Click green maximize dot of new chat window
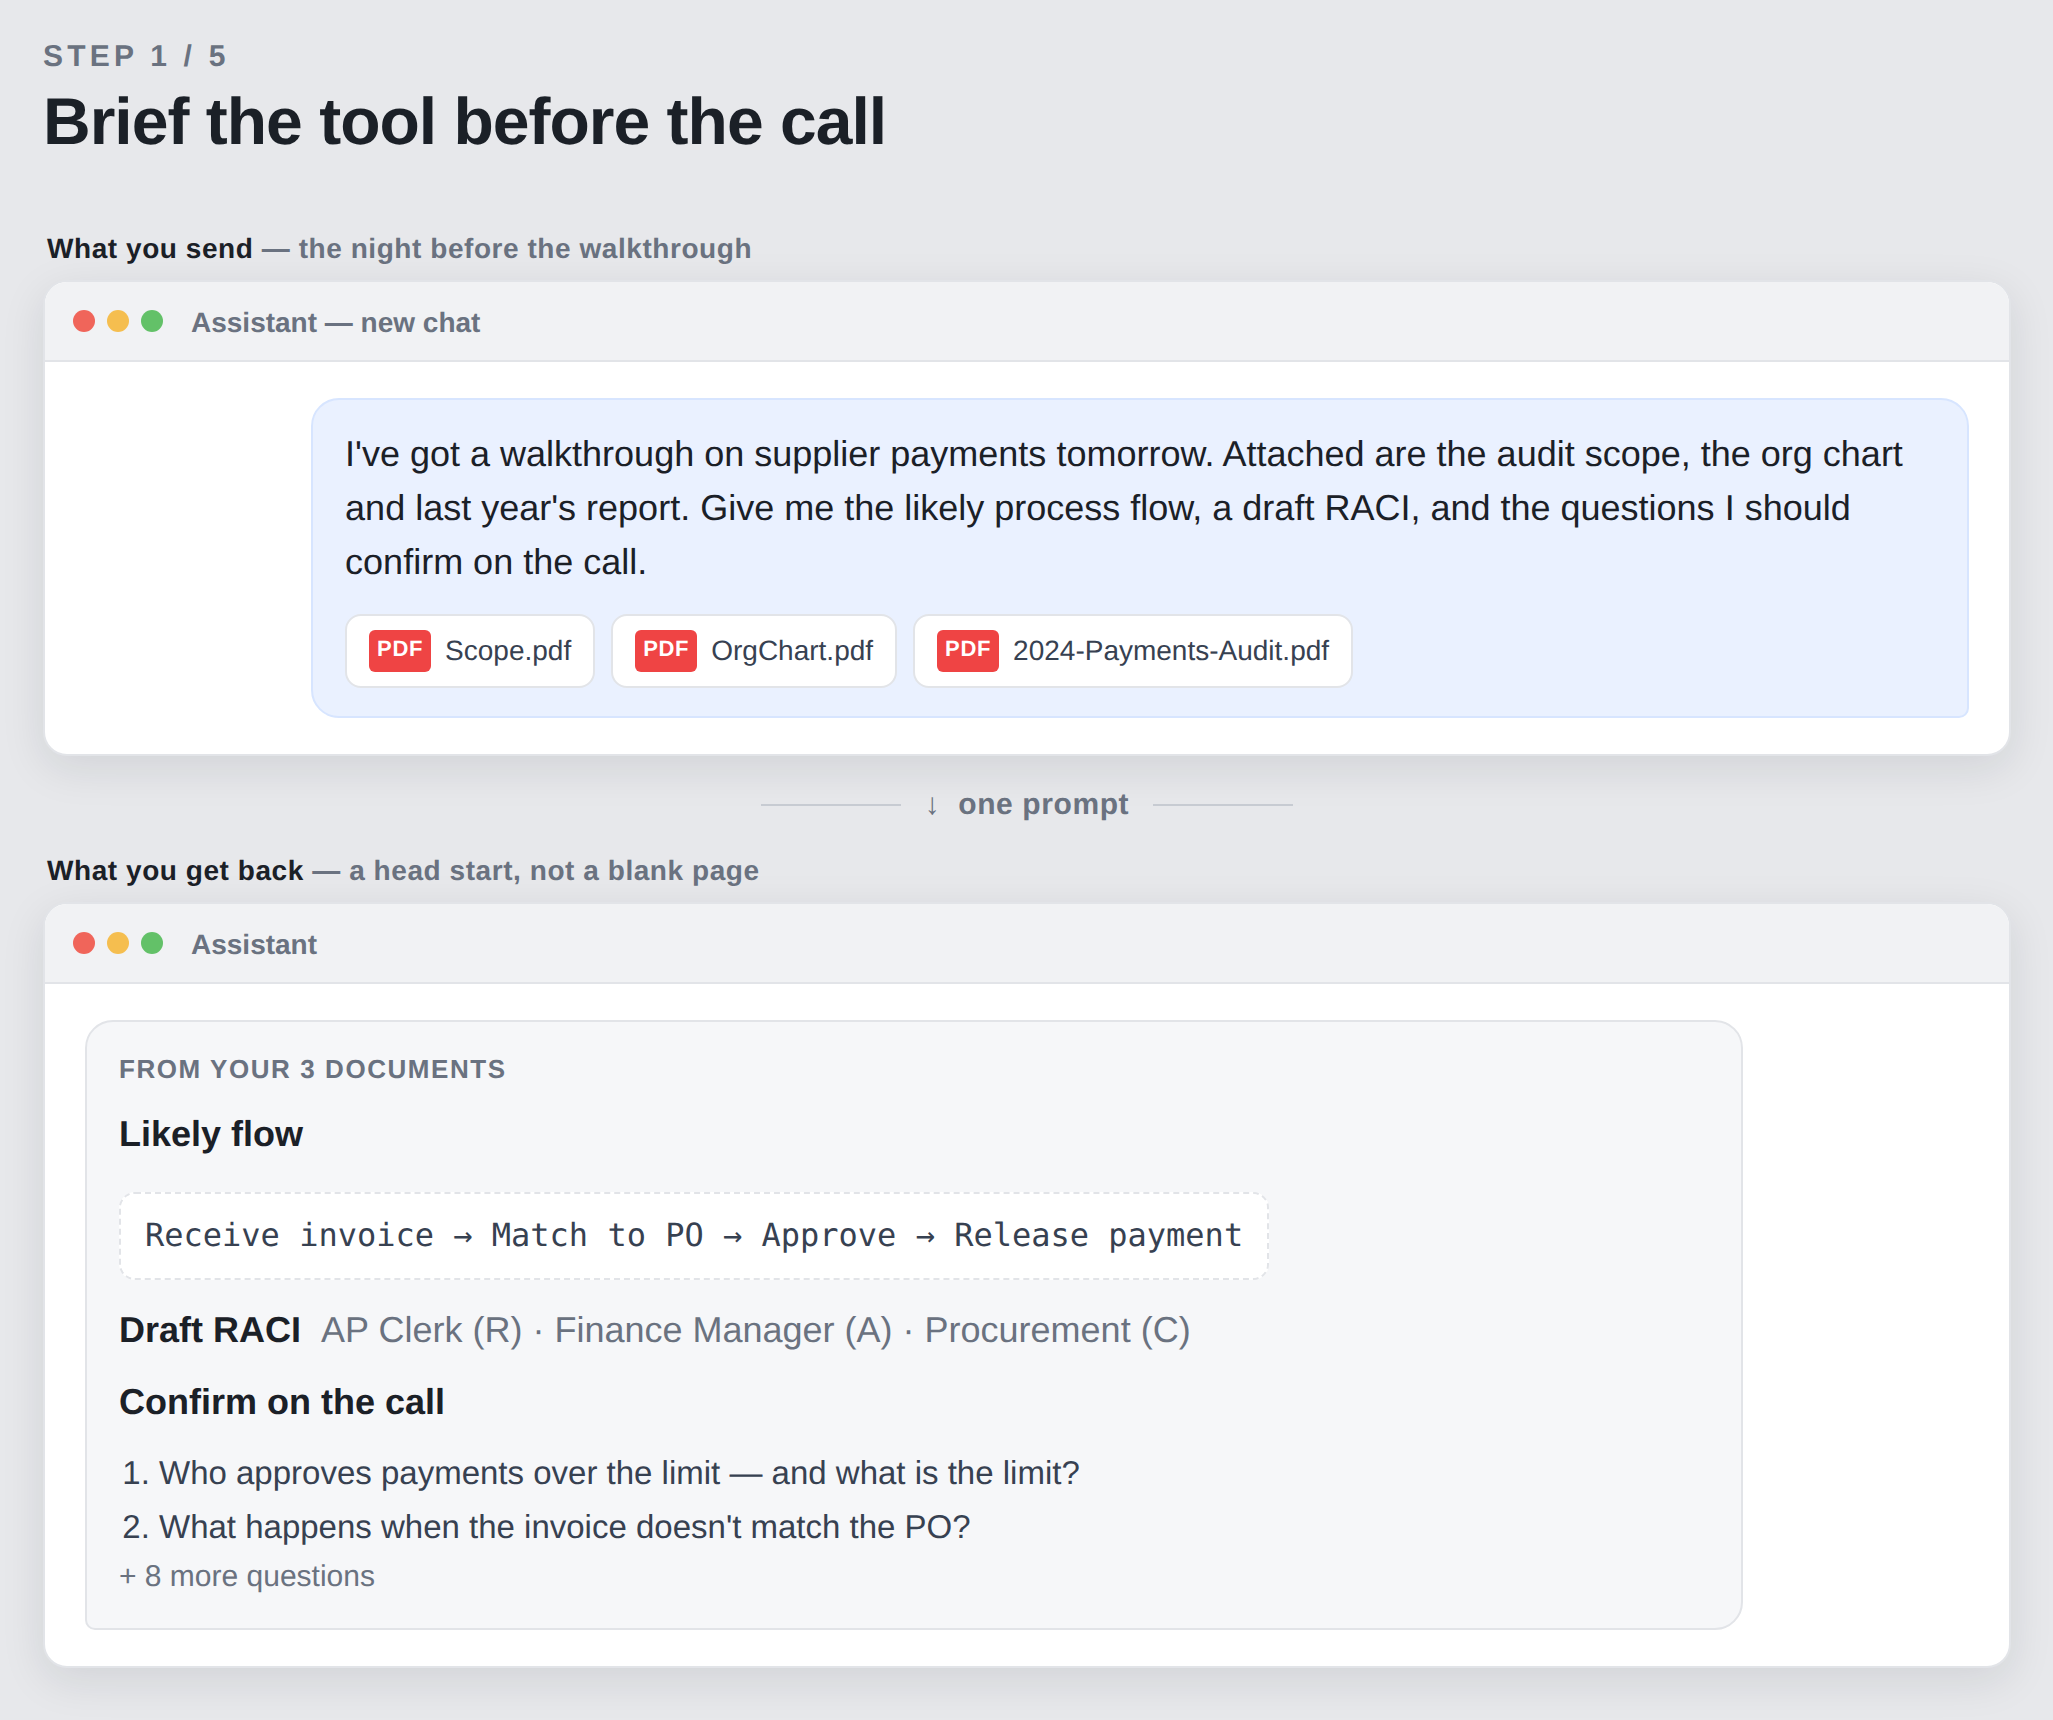The height and width of the screenshot is (1720, 2053). [152, 321]
